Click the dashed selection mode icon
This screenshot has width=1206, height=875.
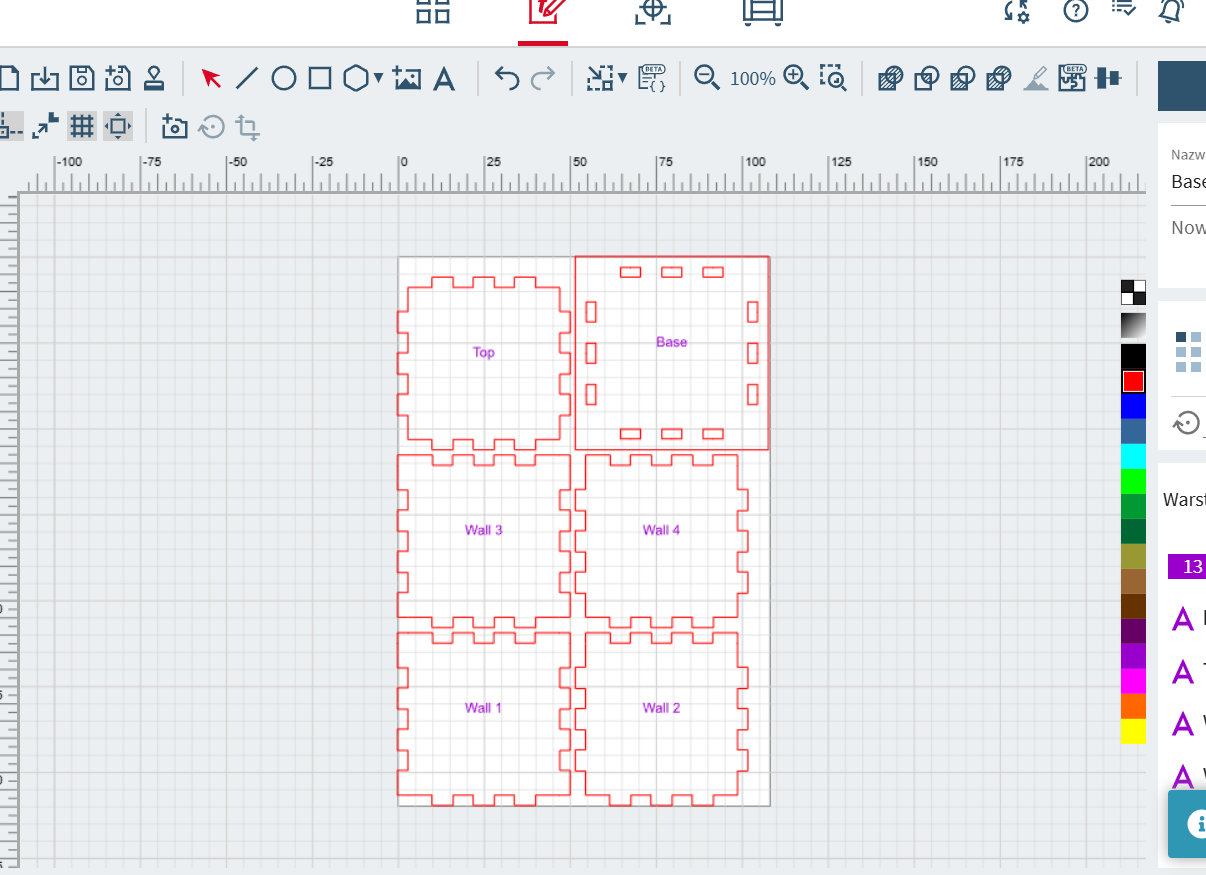[x=599, y=78]
